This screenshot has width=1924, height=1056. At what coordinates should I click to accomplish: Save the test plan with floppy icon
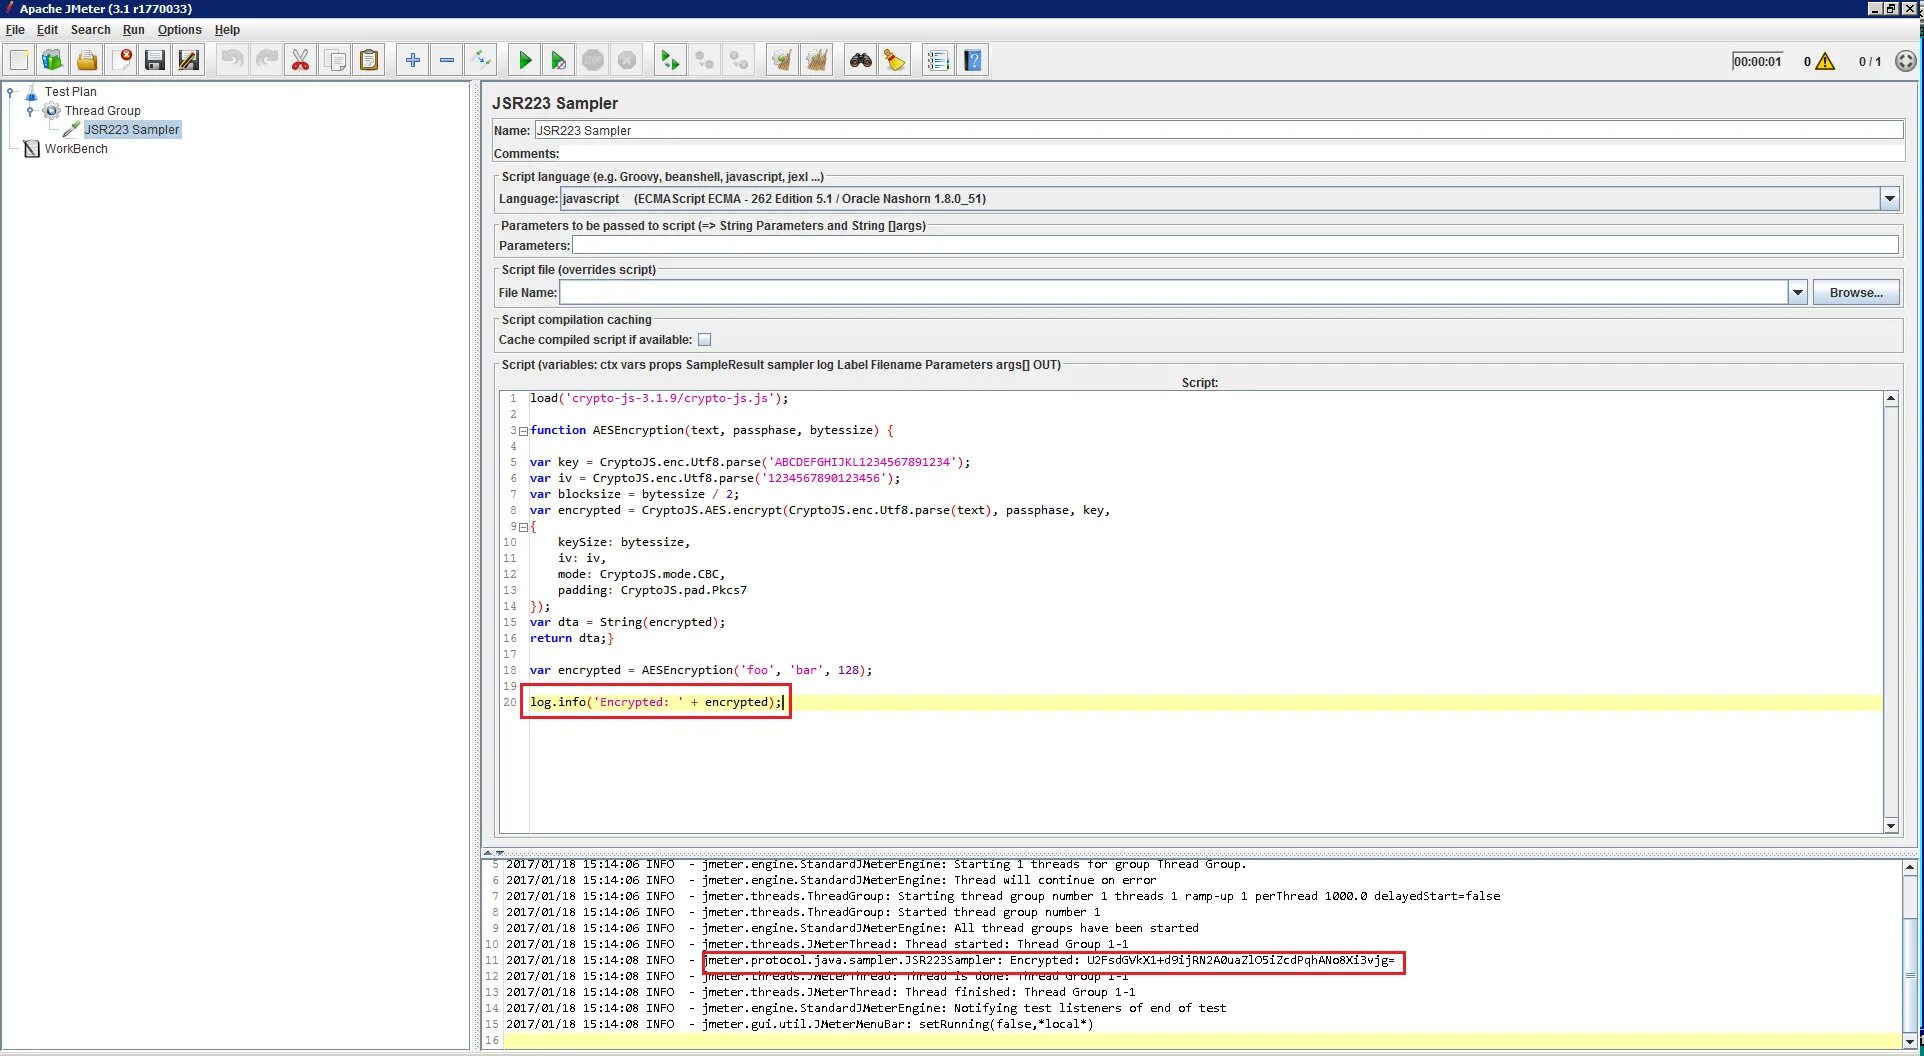(x=155, y=61)
